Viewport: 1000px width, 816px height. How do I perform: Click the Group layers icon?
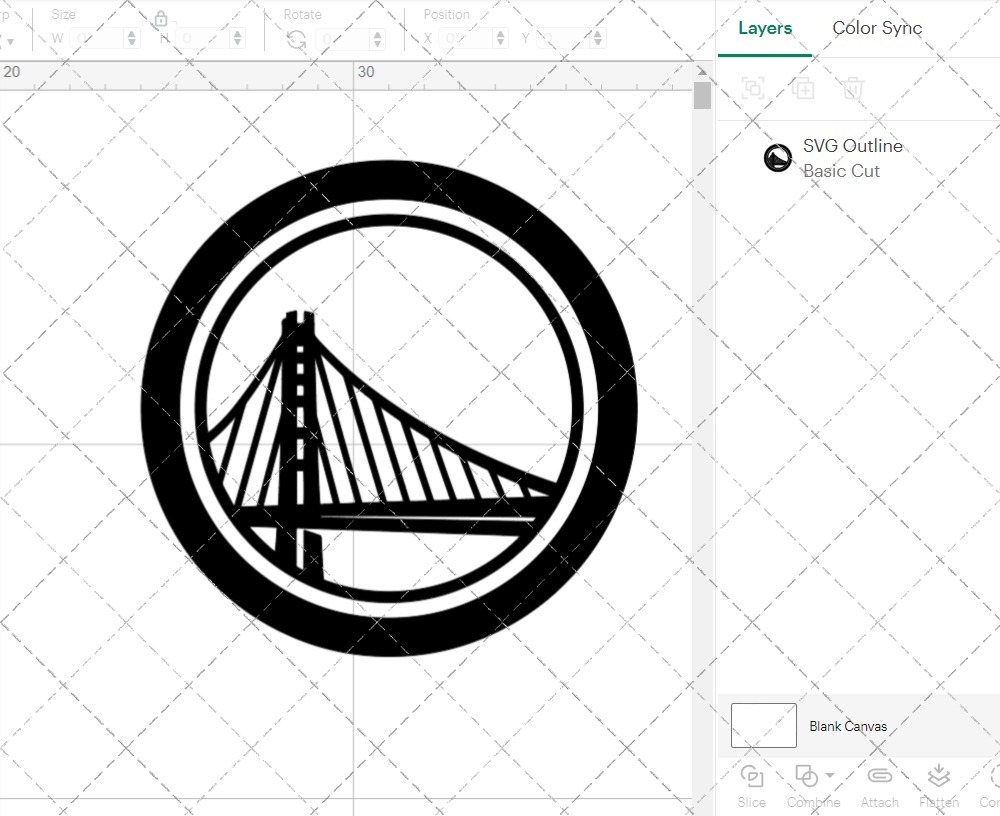click(x=752, y=88)
